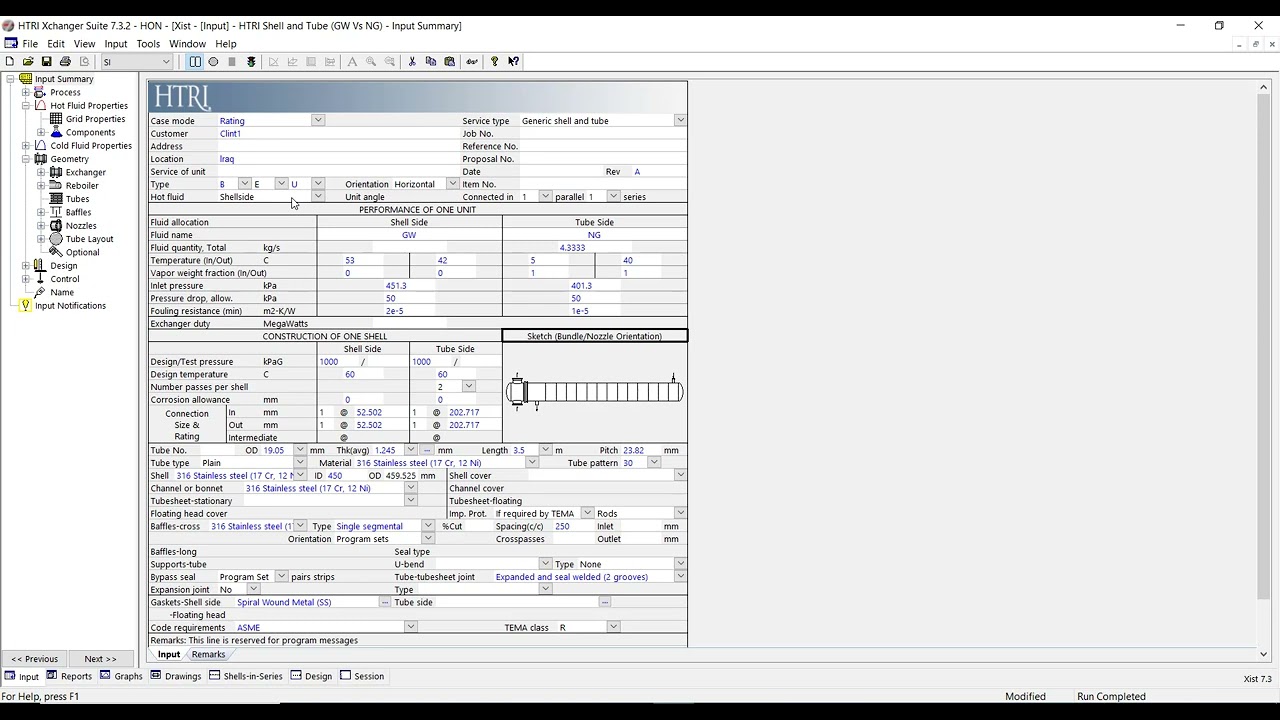Open a file using the folder icon

28,62
